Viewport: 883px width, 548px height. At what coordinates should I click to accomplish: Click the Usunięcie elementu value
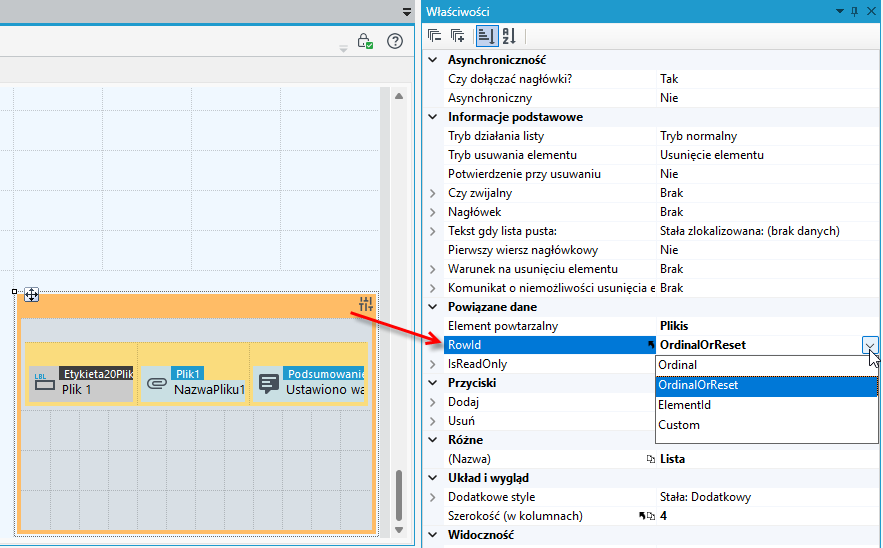coord(712,155)
